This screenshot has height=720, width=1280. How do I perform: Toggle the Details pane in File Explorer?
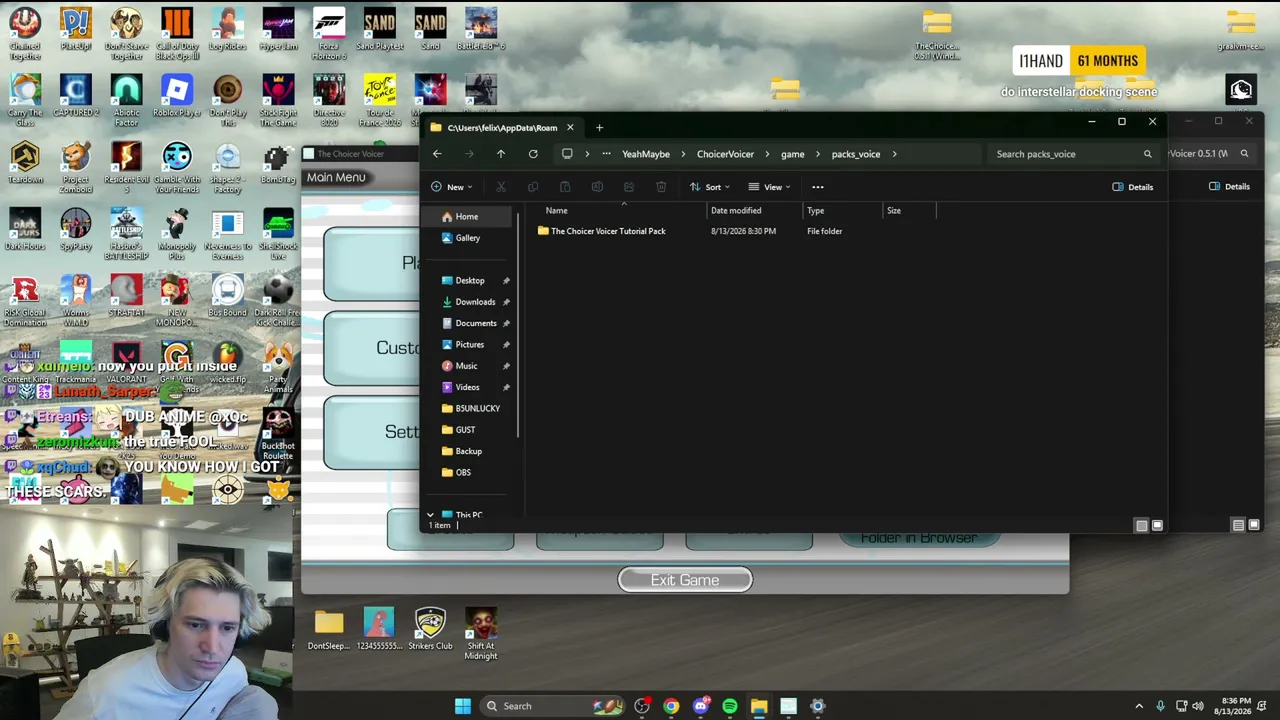pyautogui.click(x=1133, y=187)
